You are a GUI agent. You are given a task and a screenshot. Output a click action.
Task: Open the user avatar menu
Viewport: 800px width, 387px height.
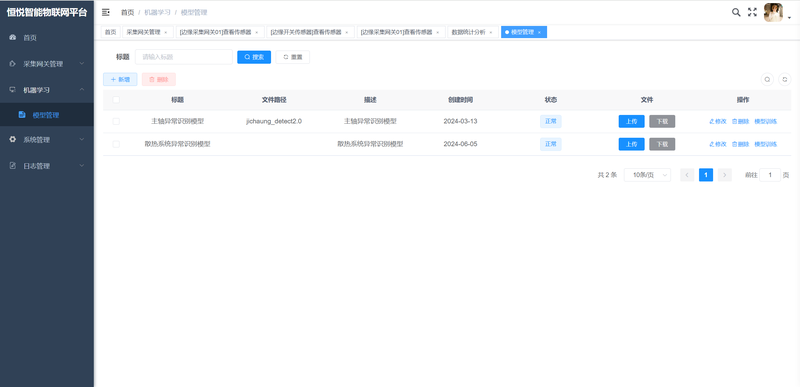click(773, 13)
